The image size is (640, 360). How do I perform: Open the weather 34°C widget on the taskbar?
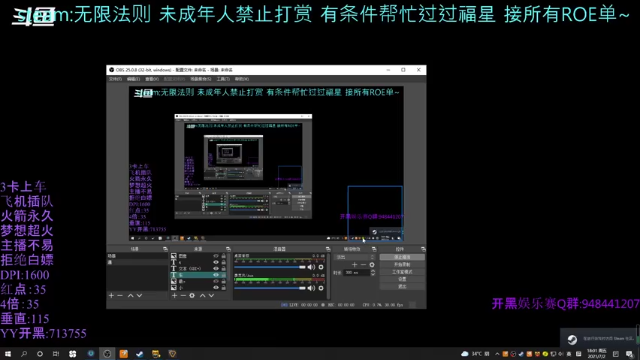coord(475,354)
